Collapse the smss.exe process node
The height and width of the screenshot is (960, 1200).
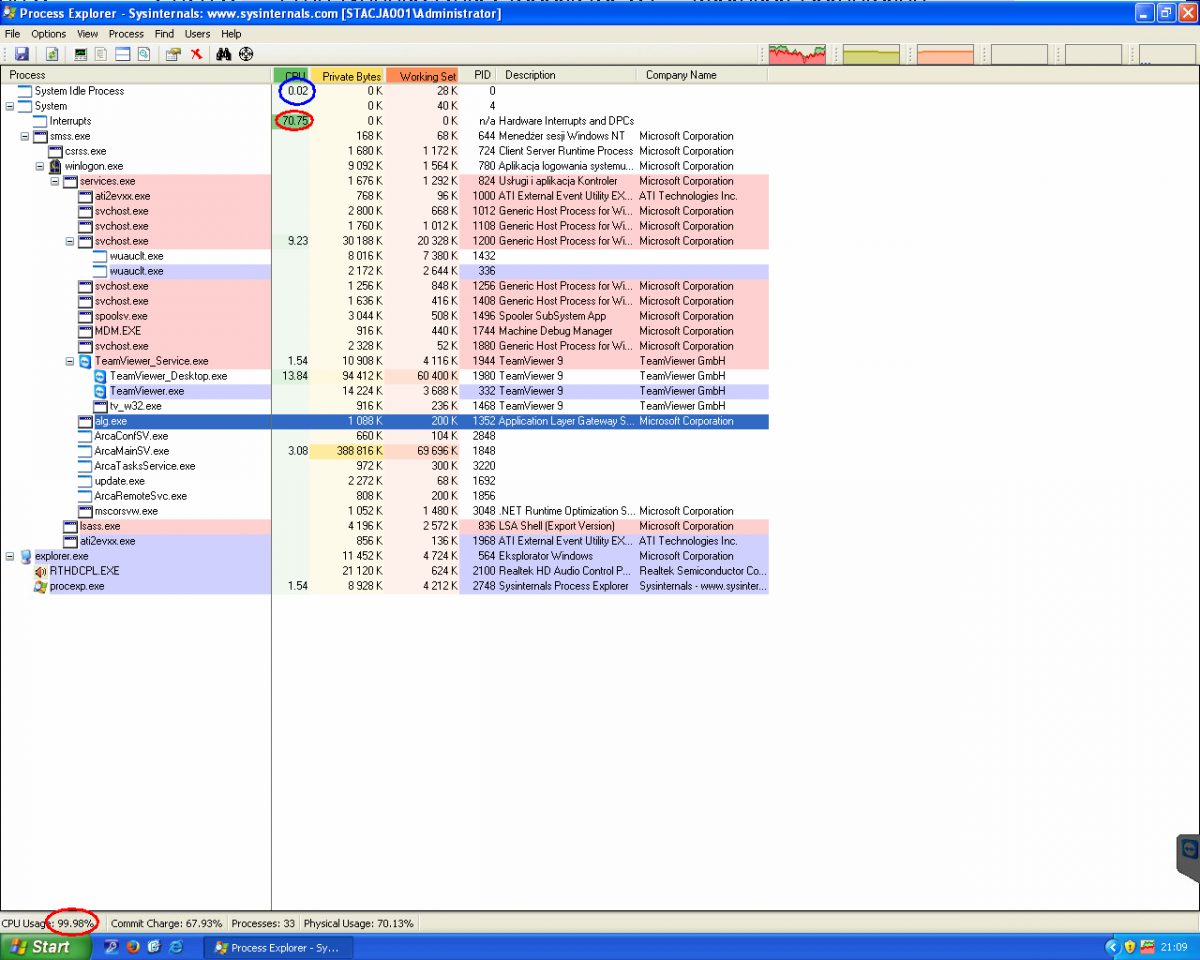tap(25, 136)
